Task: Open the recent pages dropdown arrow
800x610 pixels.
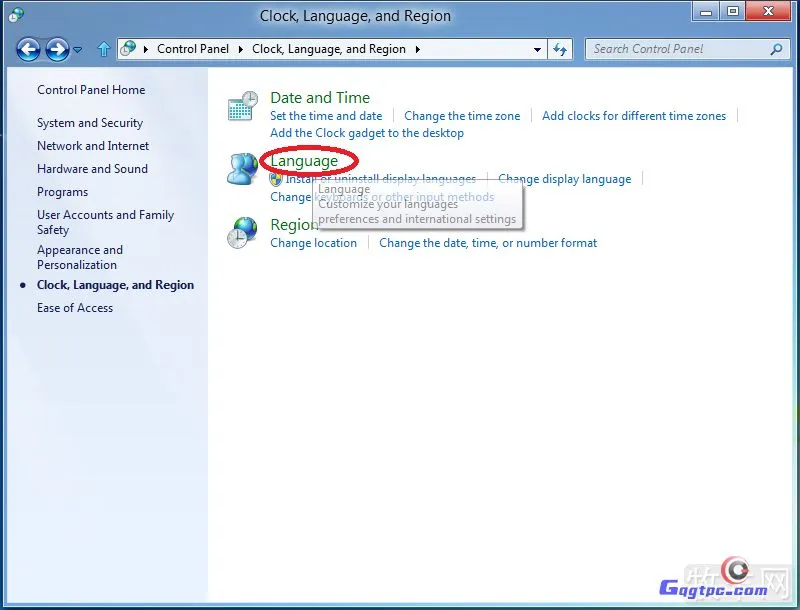Action: pyautogui.click(x=78, y=50)
